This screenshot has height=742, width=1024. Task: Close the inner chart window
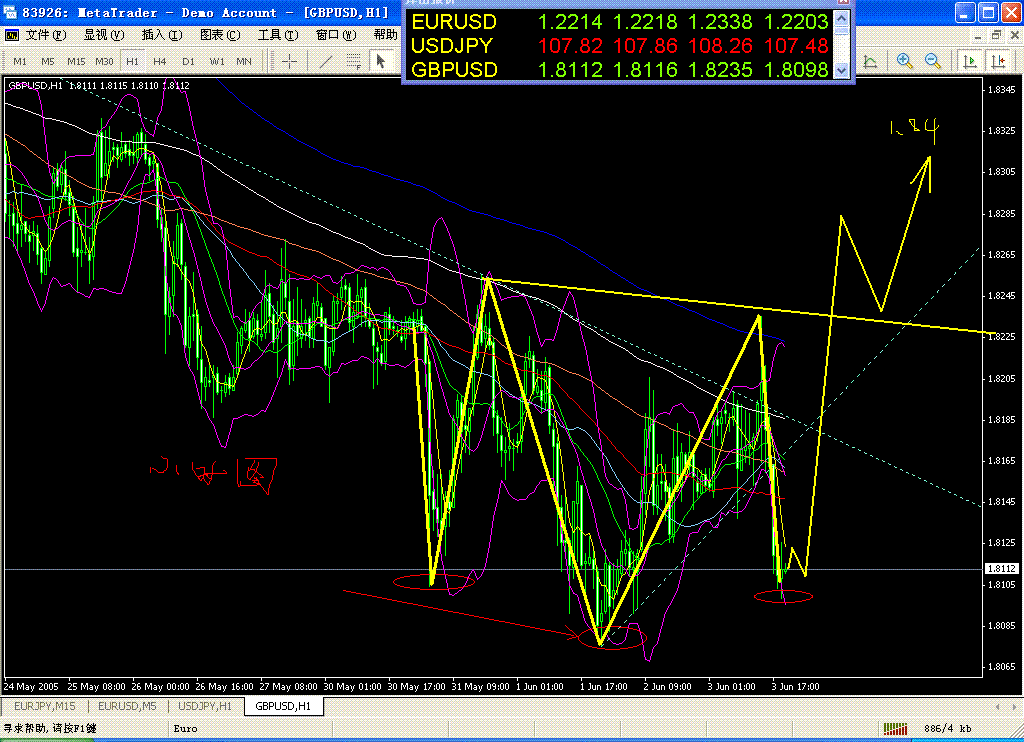click(1015, 35)
